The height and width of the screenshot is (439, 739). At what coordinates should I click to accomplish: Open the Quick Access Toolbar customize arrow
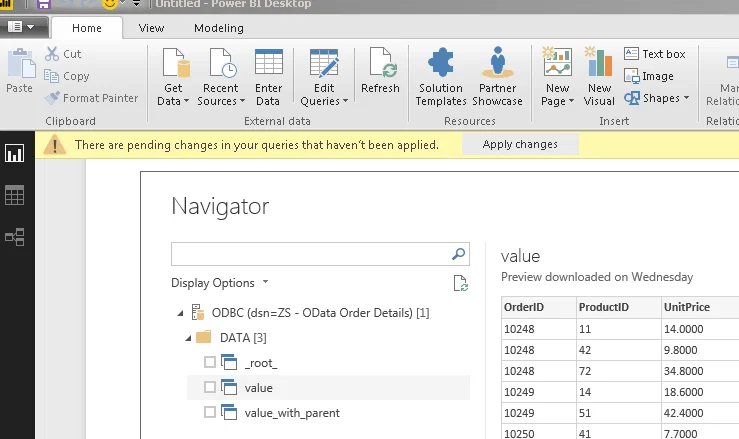pyautogui.click(x=137, y=4)
